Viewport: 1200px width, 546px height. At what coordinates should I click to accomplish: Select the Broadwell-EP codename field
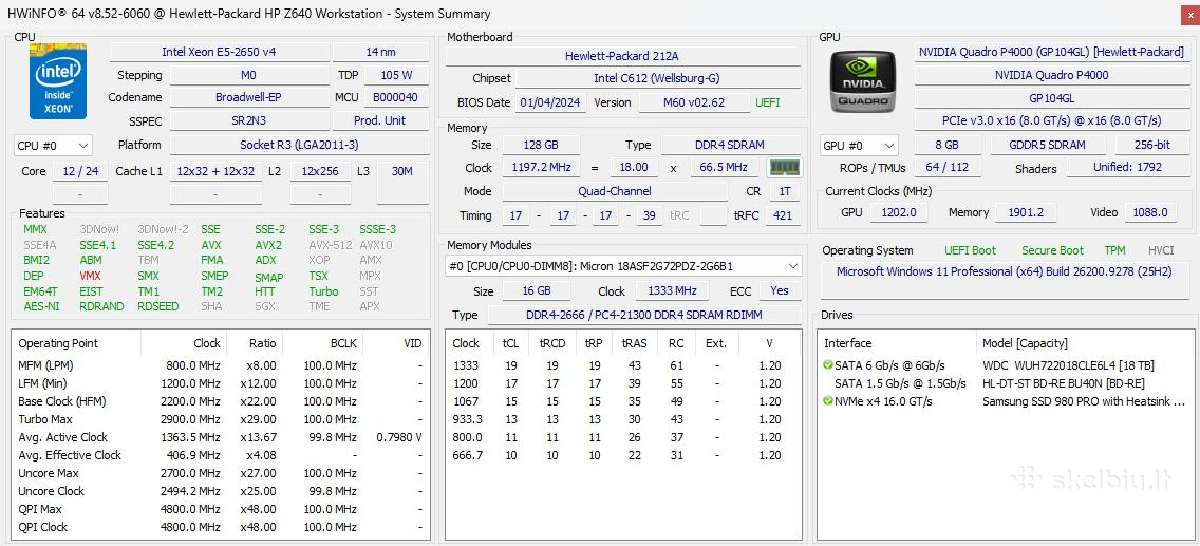point(248,98)
